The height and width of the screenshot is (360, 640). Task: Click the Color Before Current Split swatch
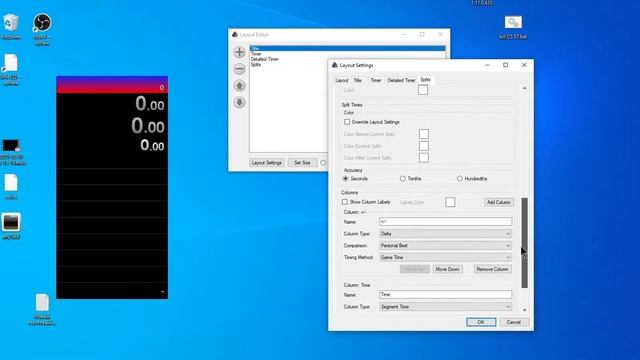coord(424,134)
